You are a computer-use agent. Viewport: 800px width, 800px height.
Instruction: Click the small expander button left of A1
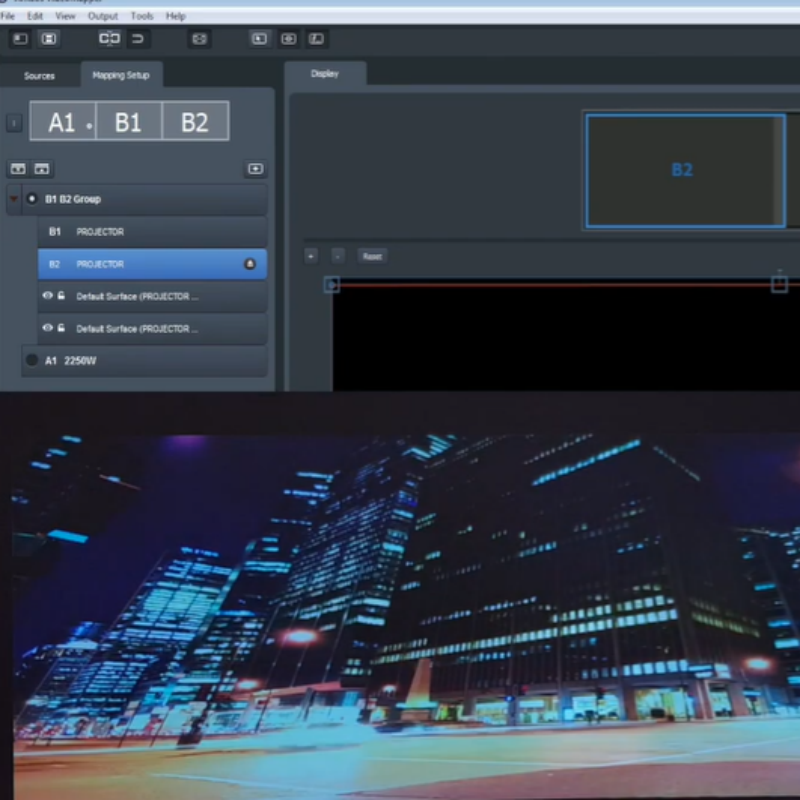(x=14, y=123)
